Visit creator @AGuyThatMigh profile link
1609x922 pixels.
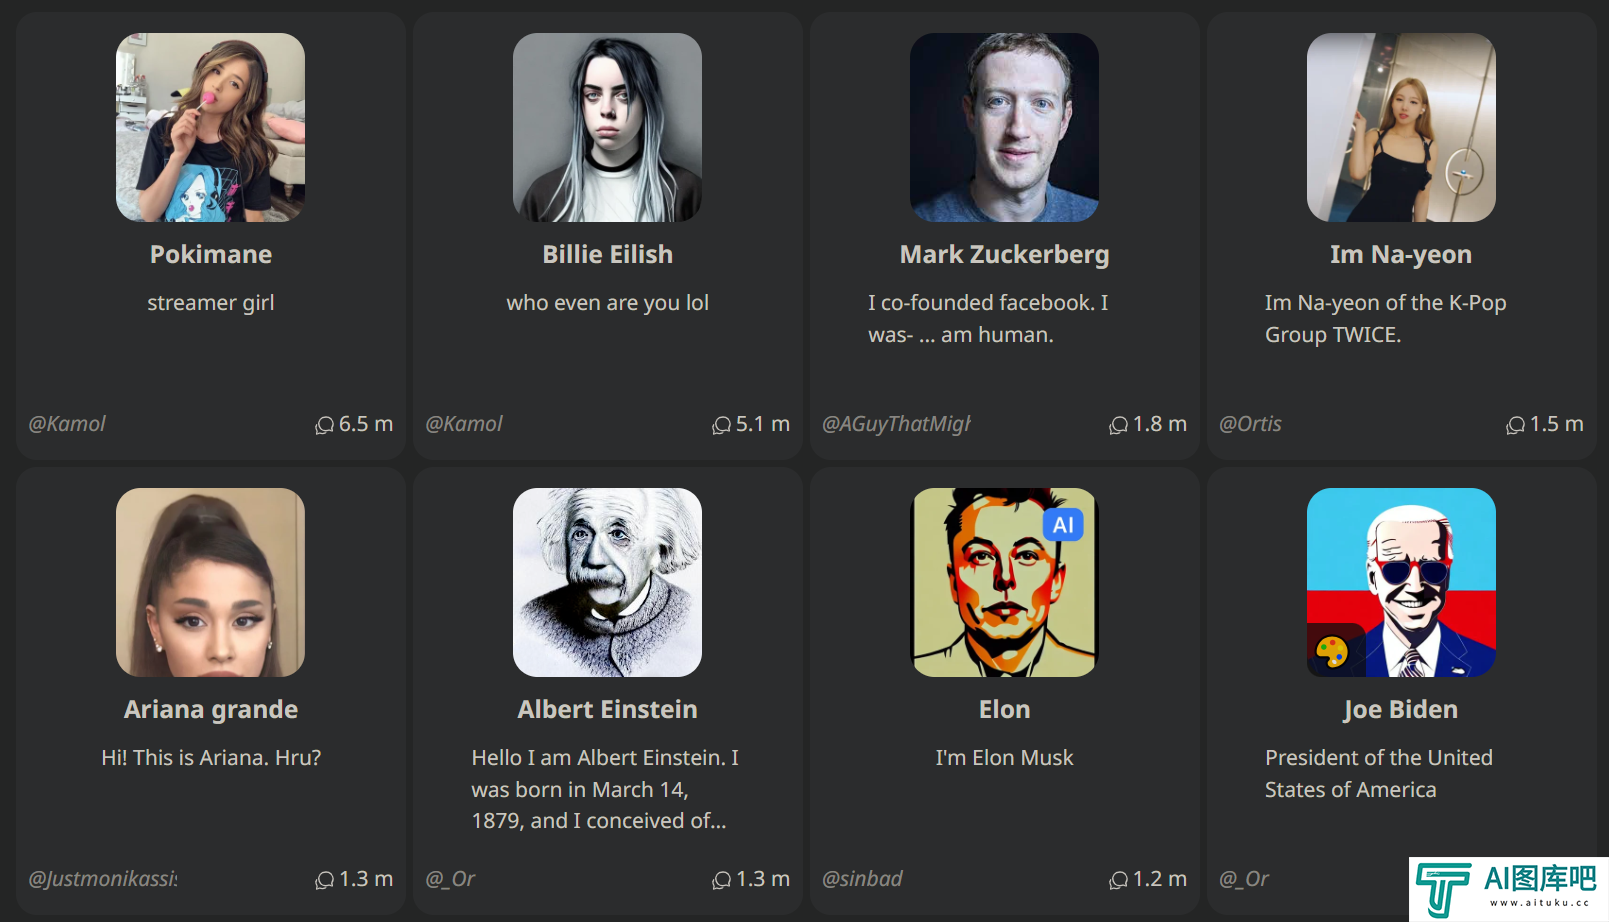(896, 424)
